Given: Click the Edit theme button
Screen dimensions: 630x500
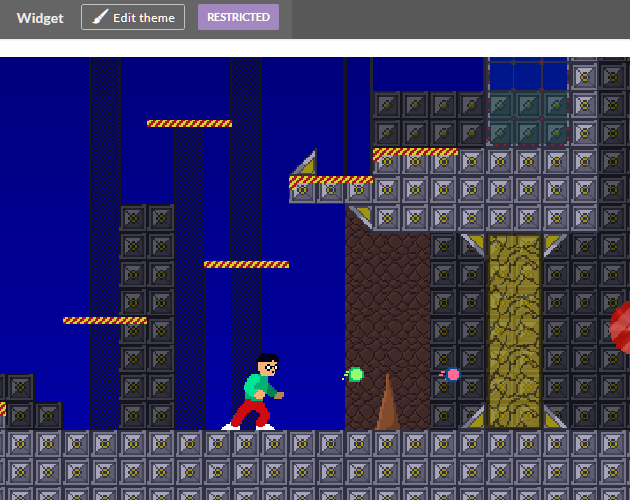Looking at the screenshot, I should (x=133, y=17).
